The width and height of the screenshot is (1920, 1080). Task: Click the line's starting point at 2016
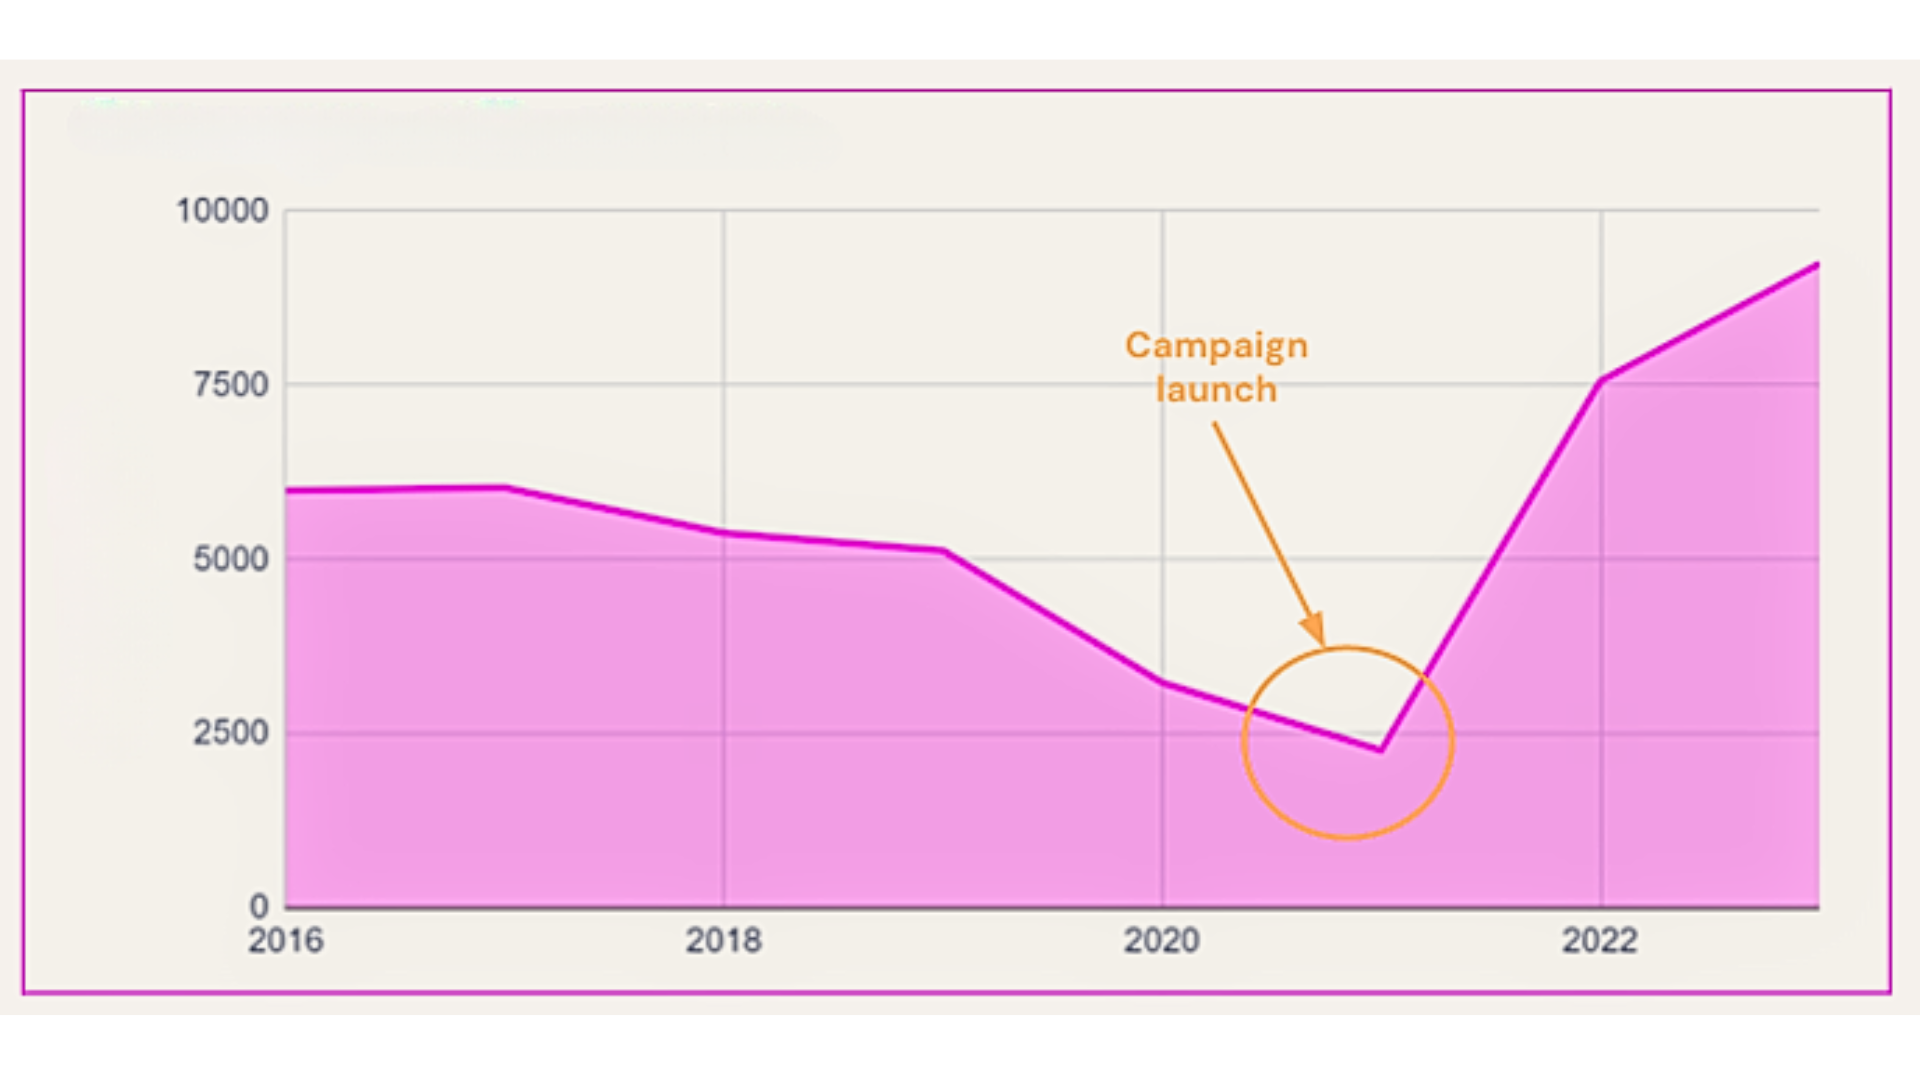point(288,490)
